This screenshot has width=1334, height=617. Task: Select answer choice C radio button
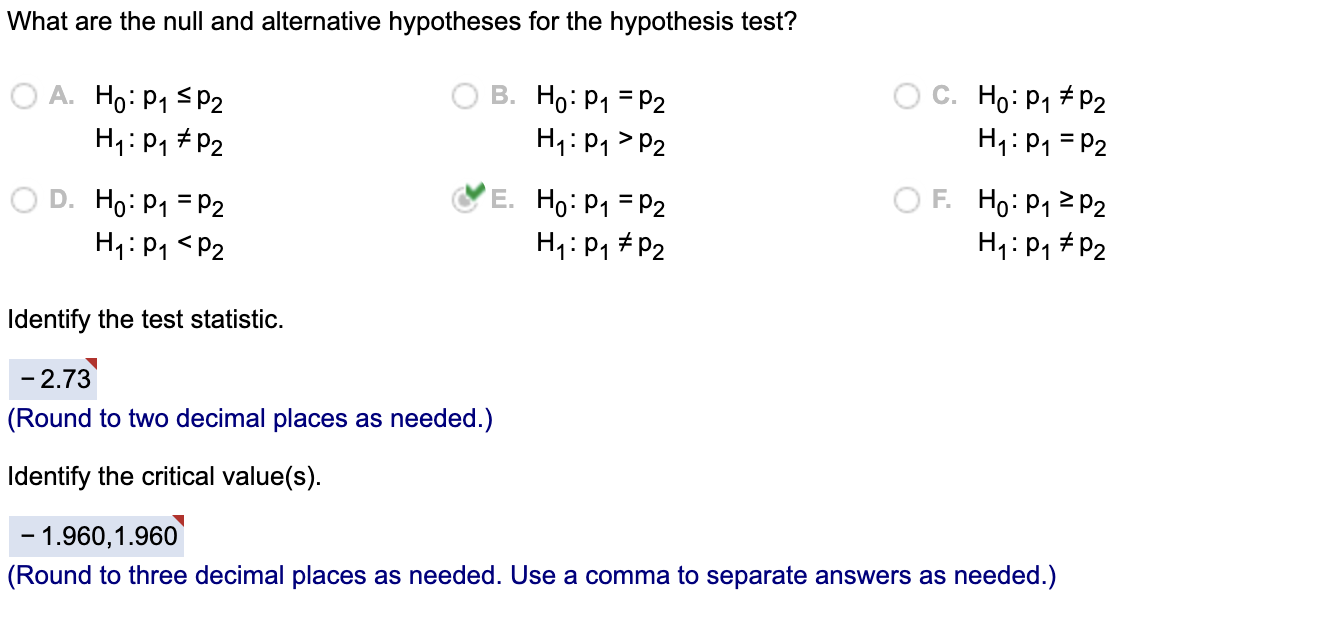pos(906,95)
